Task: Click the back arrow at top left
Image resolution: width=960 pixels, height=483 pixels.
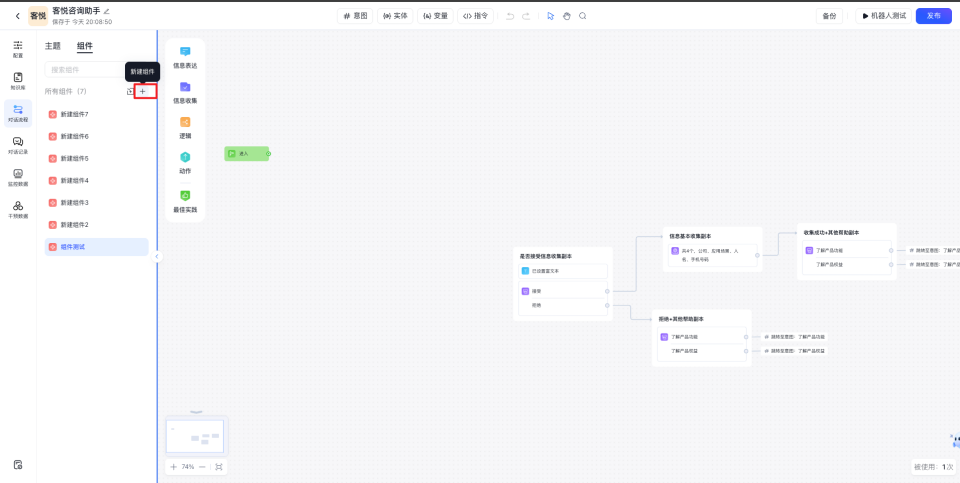Action: (x=17, y=16)
